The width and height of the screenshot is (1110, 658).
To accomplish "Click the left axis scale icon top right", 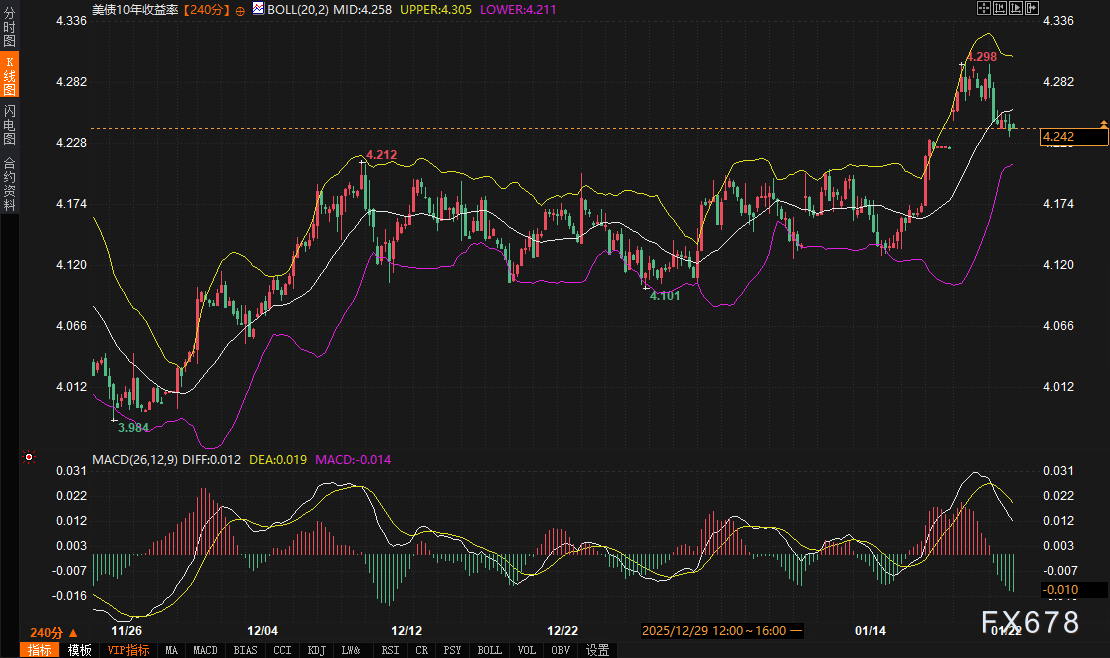I will click(1000, 8).
